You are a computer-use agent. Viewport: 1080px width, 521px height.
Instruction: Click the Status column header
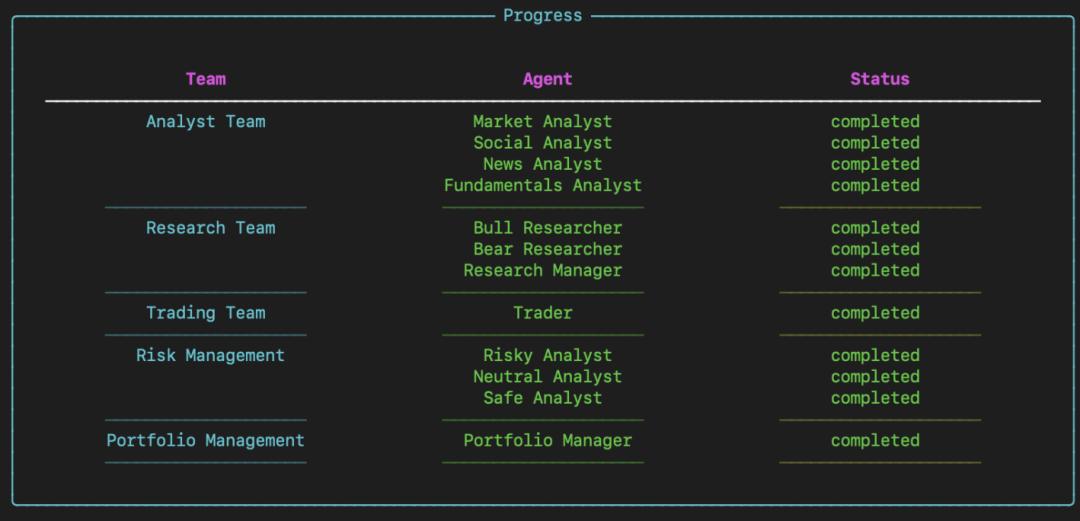879,79
